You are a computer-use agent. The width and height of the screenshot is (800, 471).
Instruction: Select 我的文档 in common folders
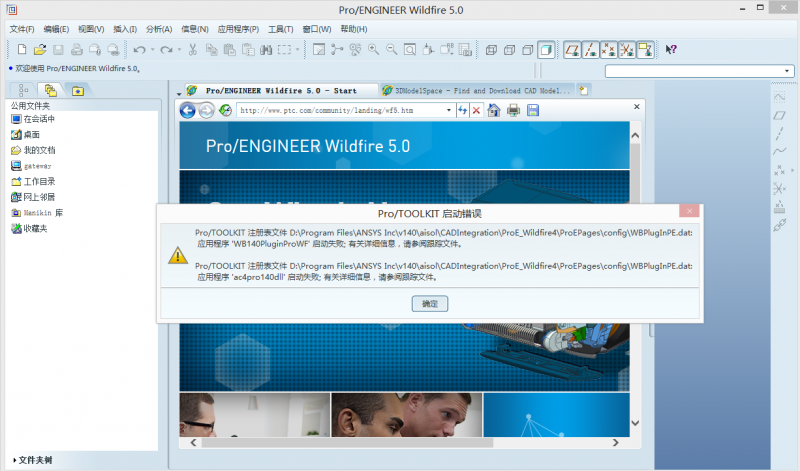point(33,150)
